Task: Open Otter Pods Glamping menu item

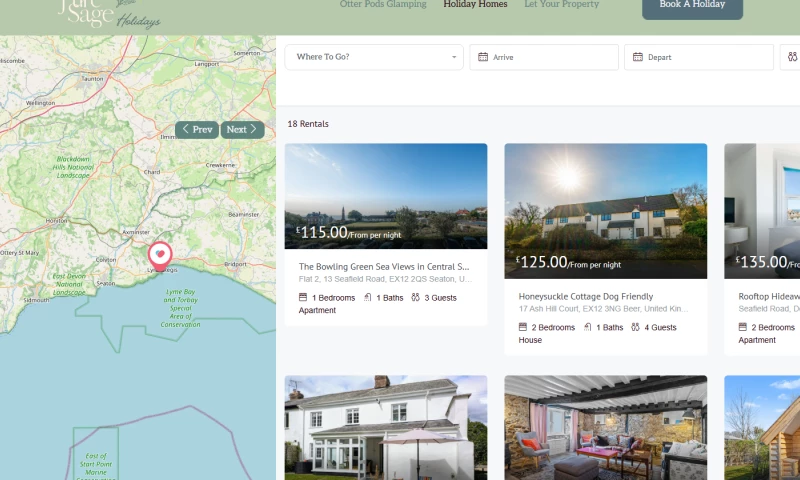Action: click(x=383, y=4)
